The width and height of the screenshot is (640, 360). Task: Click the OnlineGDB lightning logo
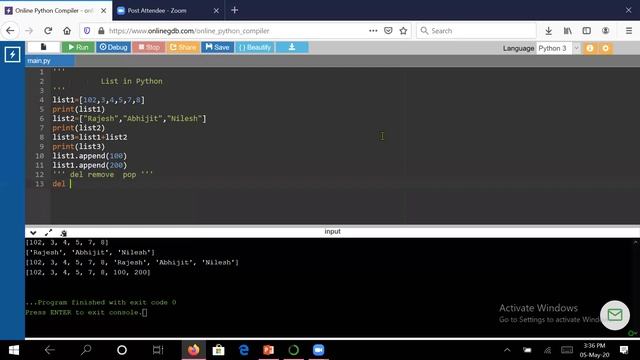coord(12,54)
